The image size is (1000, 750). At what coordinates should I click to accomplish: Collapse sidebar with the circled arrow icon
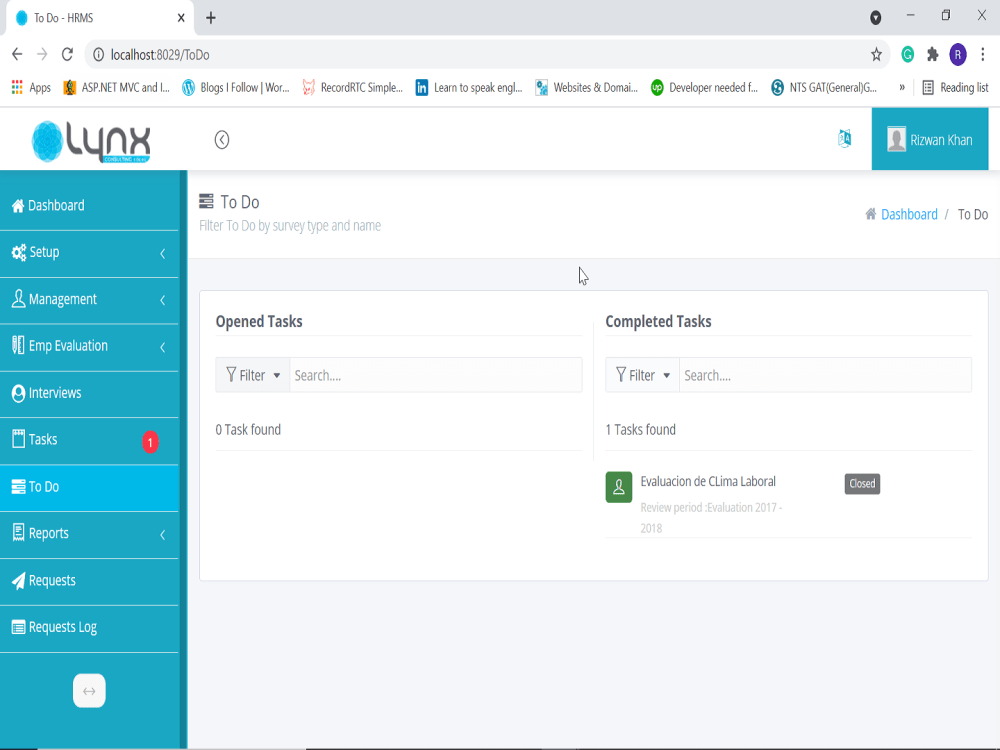point(221,140)
